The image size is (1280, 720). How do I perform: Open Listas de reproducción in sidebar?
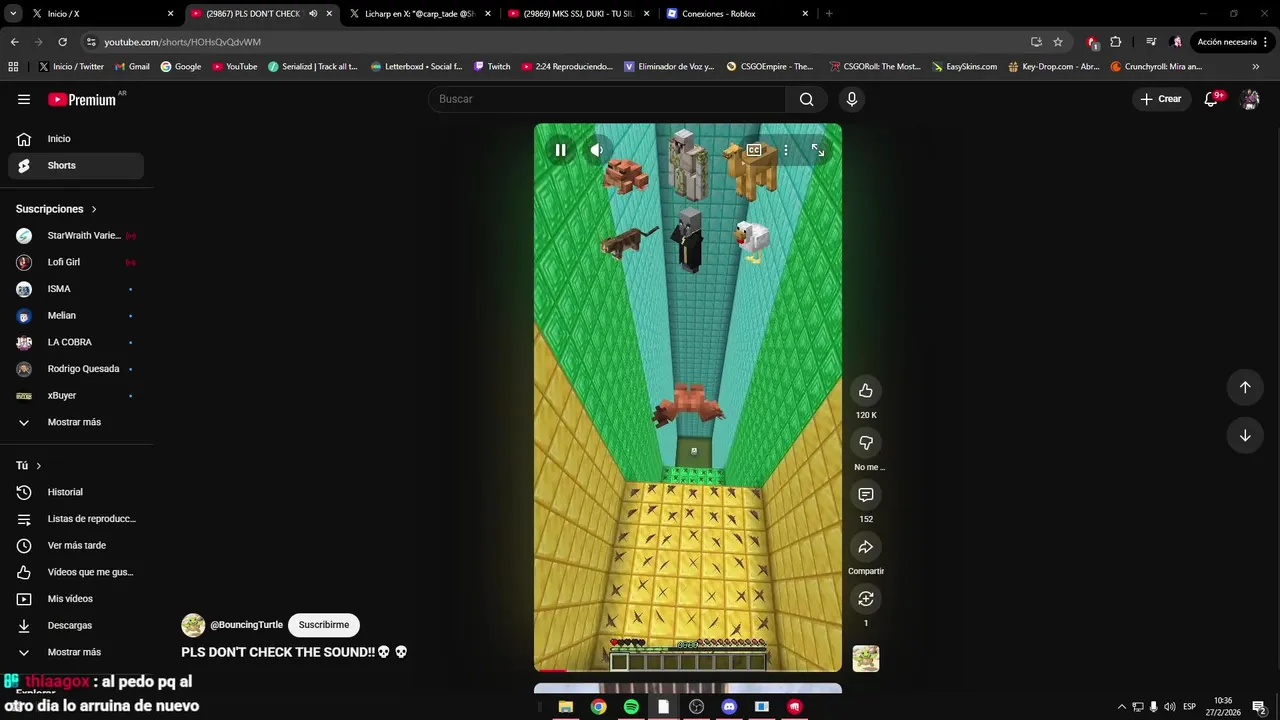click(76, 519)
